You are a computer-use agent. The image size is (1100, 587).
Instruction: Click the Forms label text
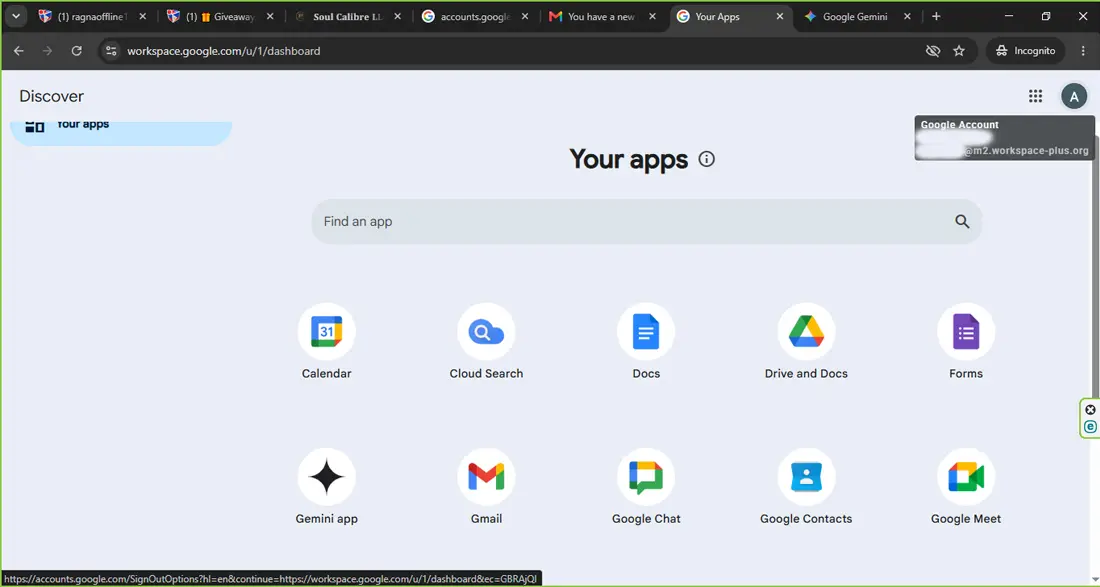pos(966,374)
